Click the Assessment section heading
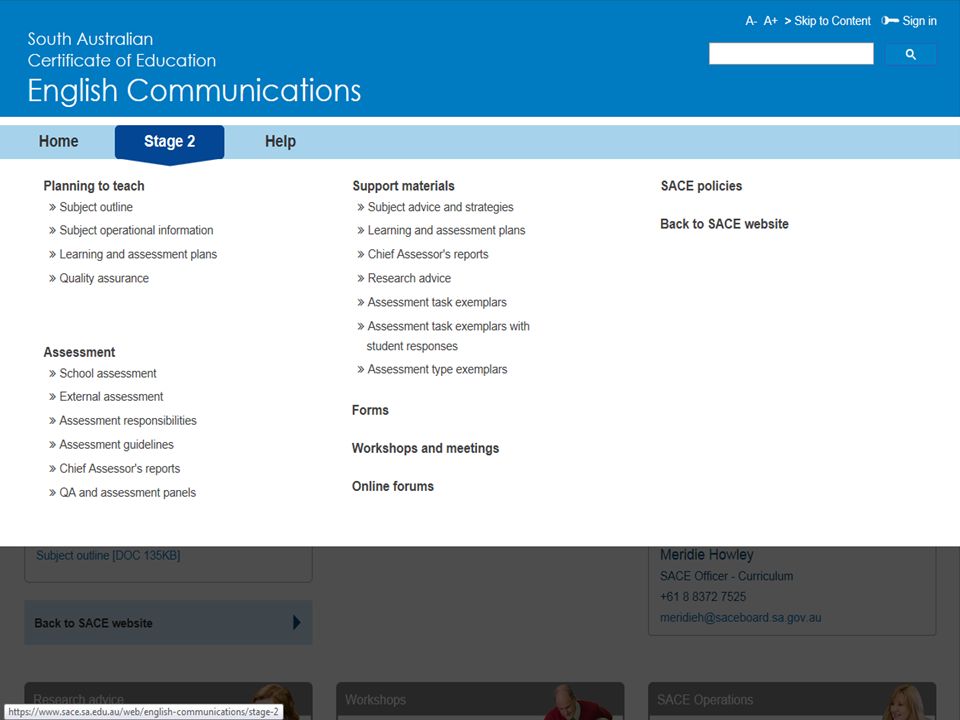 point(79,352)
